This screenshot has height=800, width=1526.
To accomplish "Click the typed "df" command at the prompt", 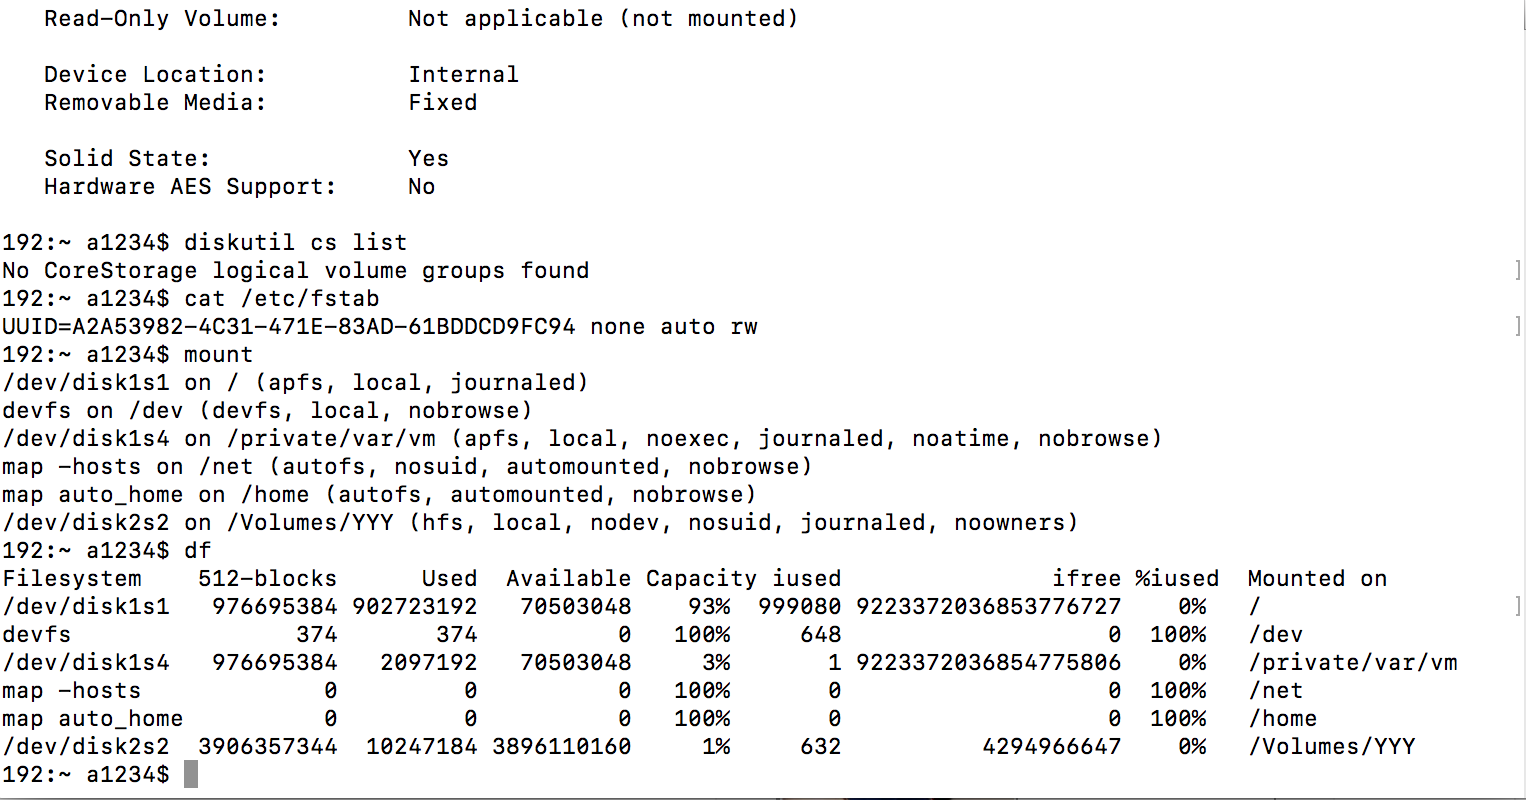I will tap(197, 551).
